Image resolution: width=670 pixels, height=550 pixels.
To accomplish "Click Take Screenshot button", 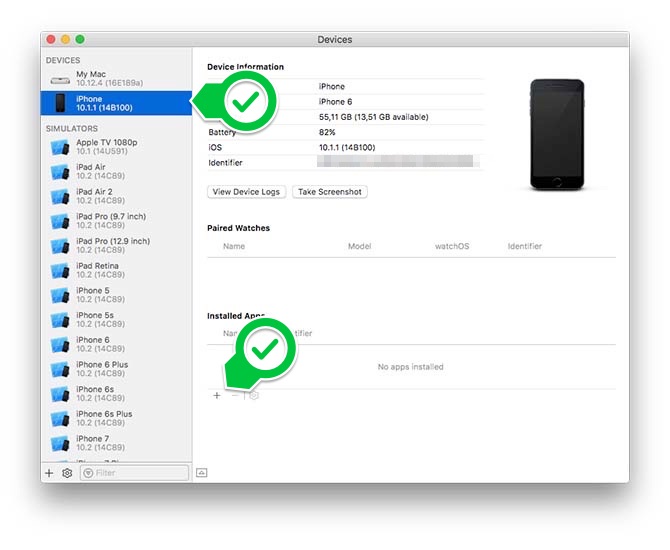I will click(329, 192).
